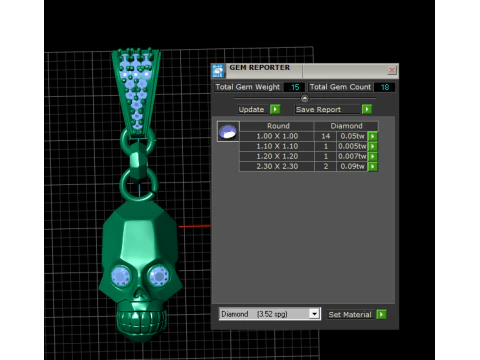
Task: Click the green arrow next to Save Report
Action: [x=367, y=109]
